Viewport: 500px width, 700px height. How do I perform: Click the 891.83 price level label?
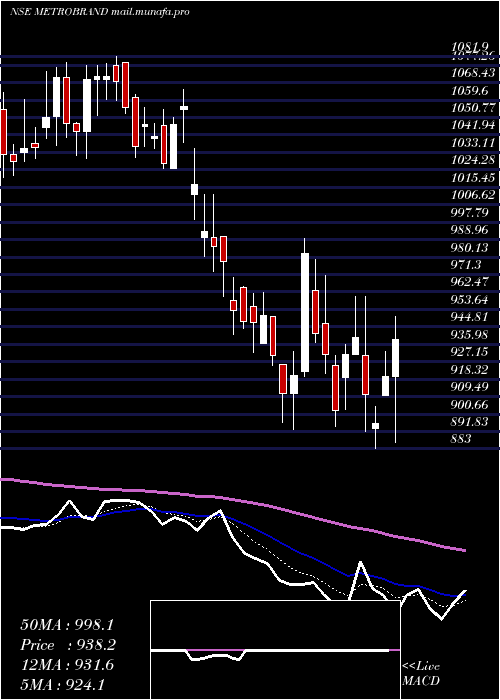pyautogui.click(x=470, y=421)
